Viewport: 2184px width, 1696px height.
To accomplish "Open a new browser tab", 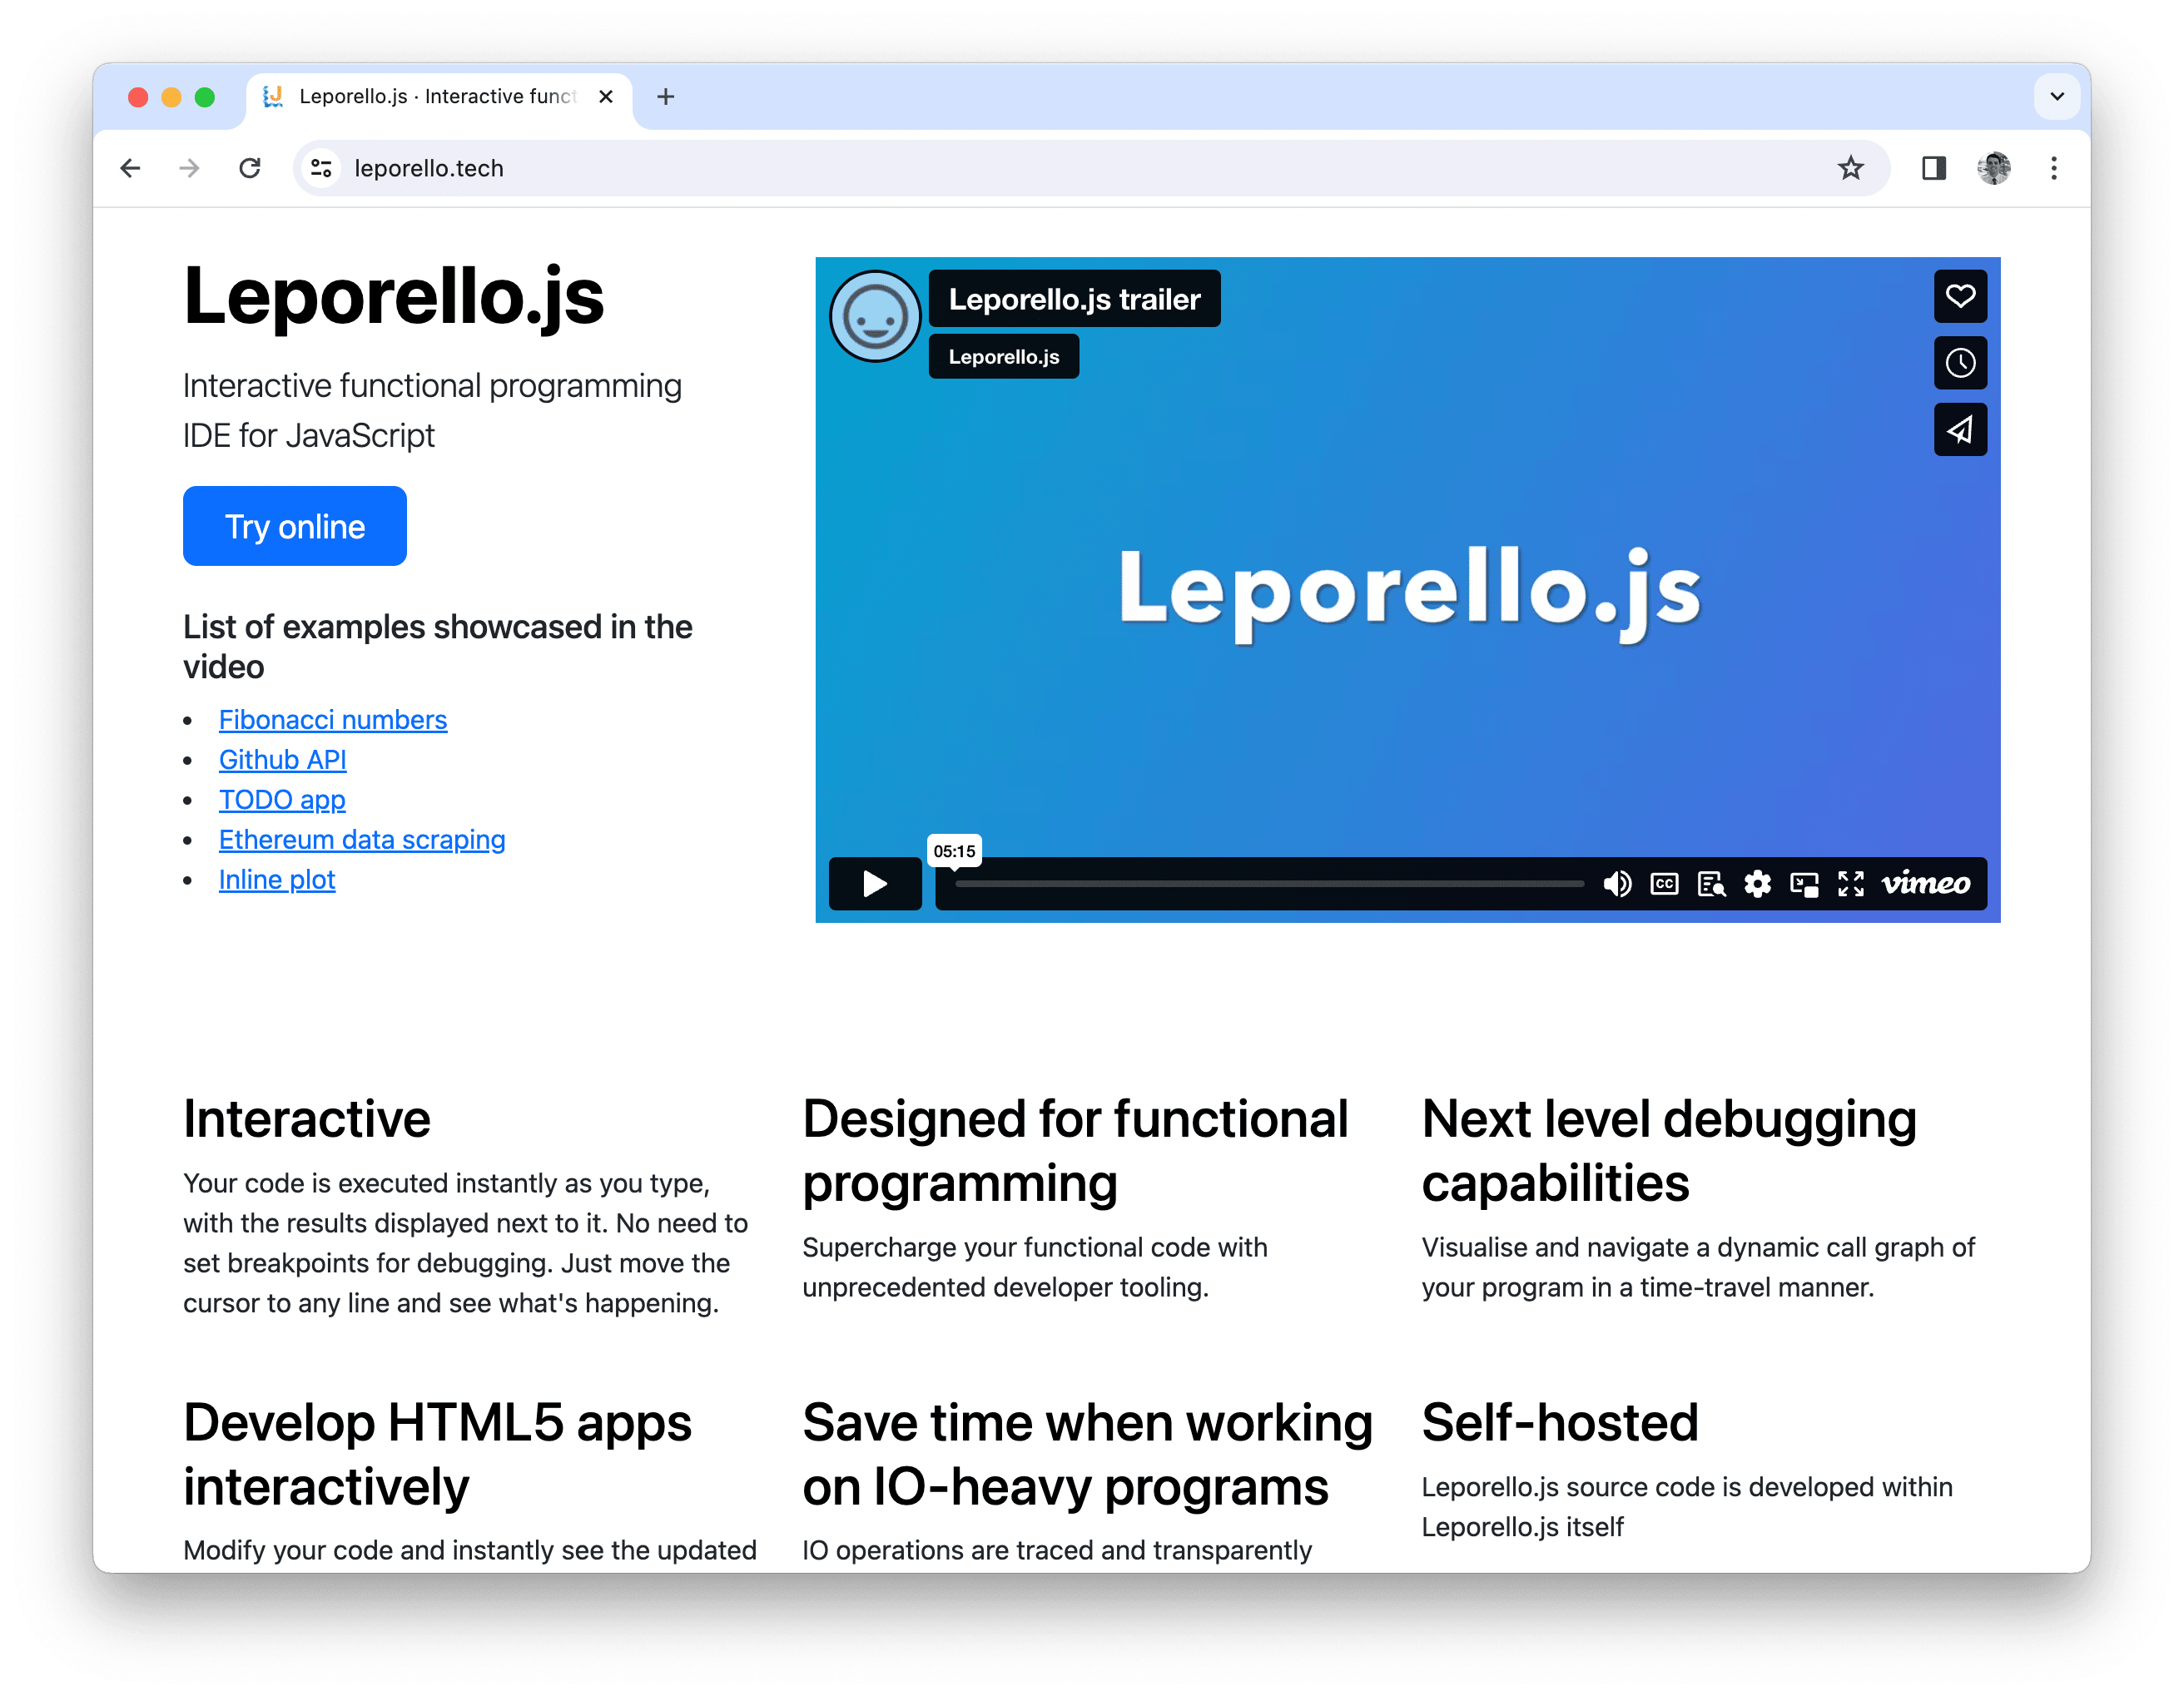I will [666, 96].
